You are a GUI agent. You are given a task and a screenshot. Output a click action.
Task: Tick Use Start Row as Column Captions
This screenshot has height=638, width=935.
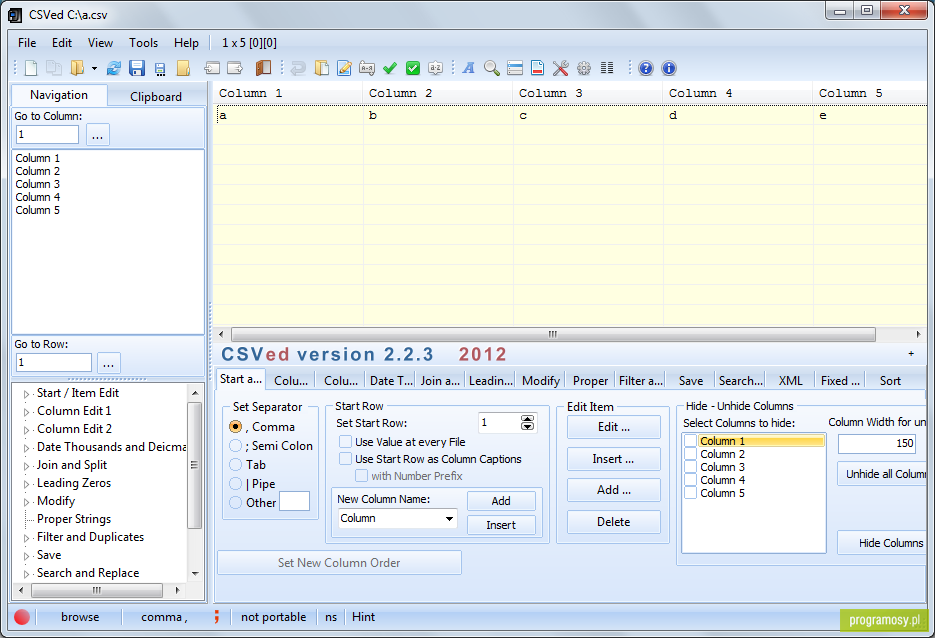345,459
